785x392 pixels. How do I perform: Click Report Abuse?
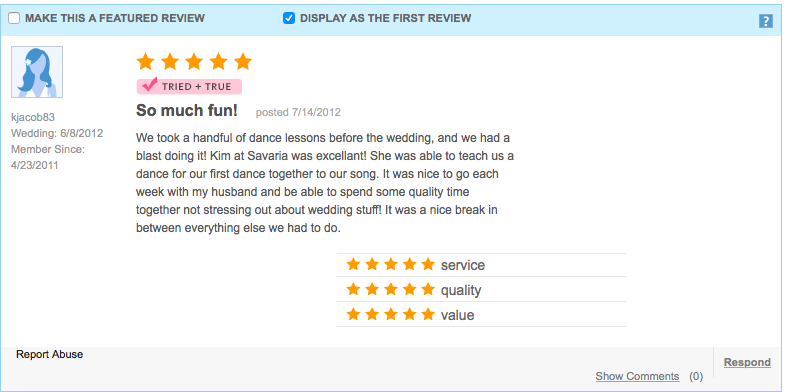point(50,354)
